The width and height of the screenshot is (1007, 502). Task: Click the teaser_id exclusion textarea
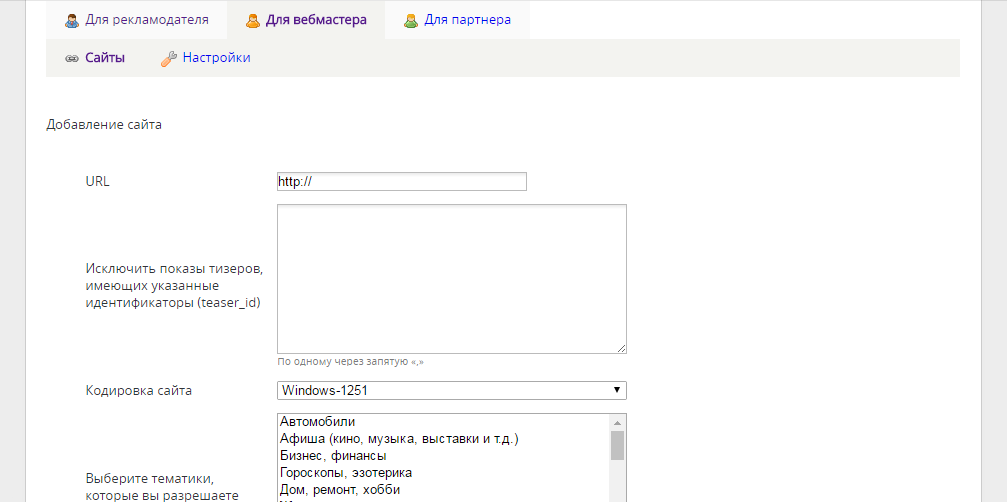451,278
